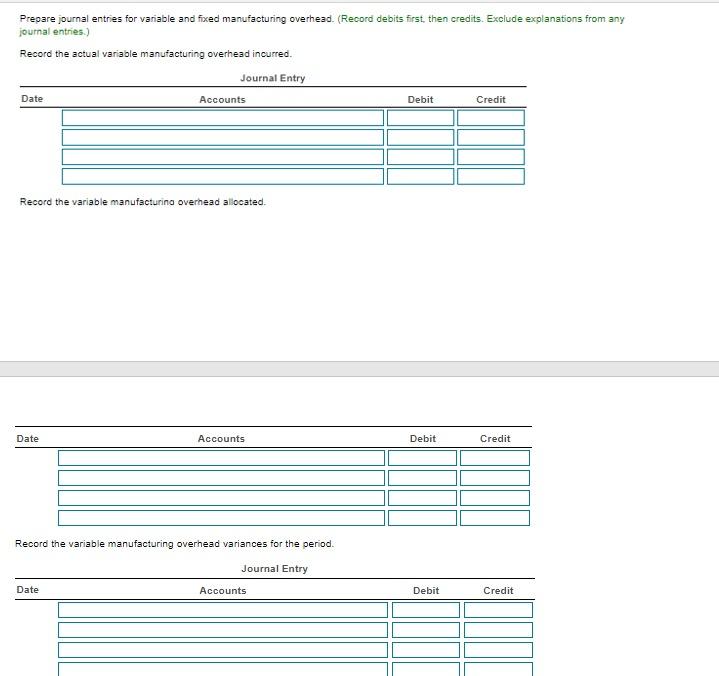Click "Accounts" header in middle allocated table
719x676 pixels.
coord(221,439)
